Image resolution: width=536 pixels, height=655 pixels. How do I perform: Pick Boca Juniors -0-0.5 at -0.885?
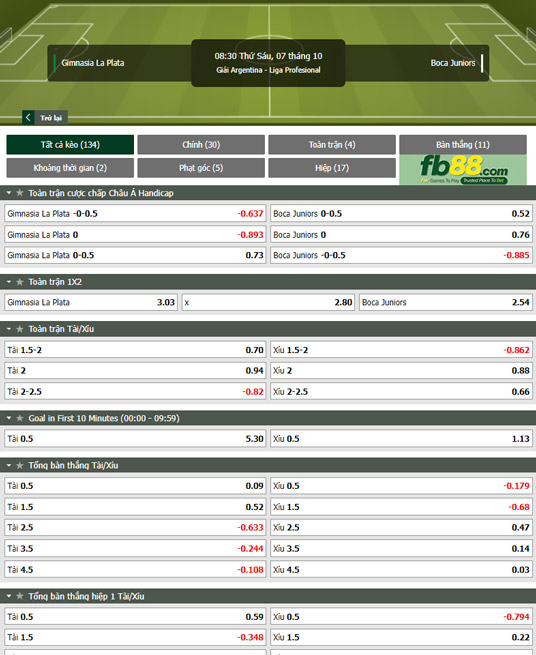401,255
